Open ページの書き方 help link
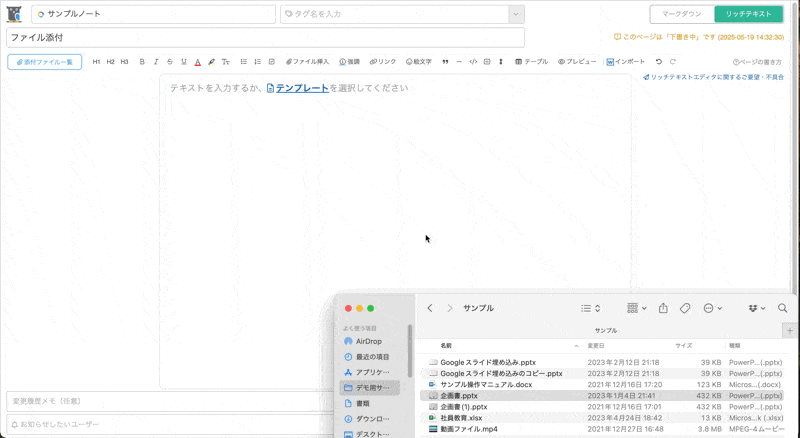Image resolution: width=800 pixels, height=438 pixels. pos(757,62)
